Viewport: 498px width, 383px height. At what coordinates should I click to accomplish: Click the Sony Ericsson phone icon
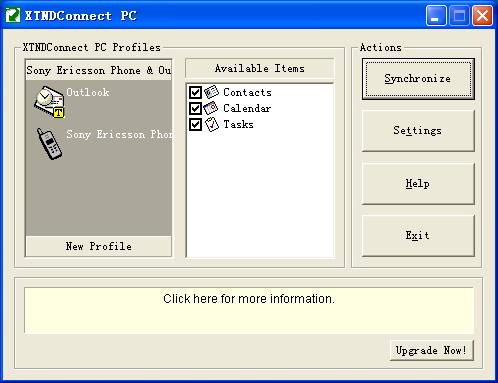point(49,144)
